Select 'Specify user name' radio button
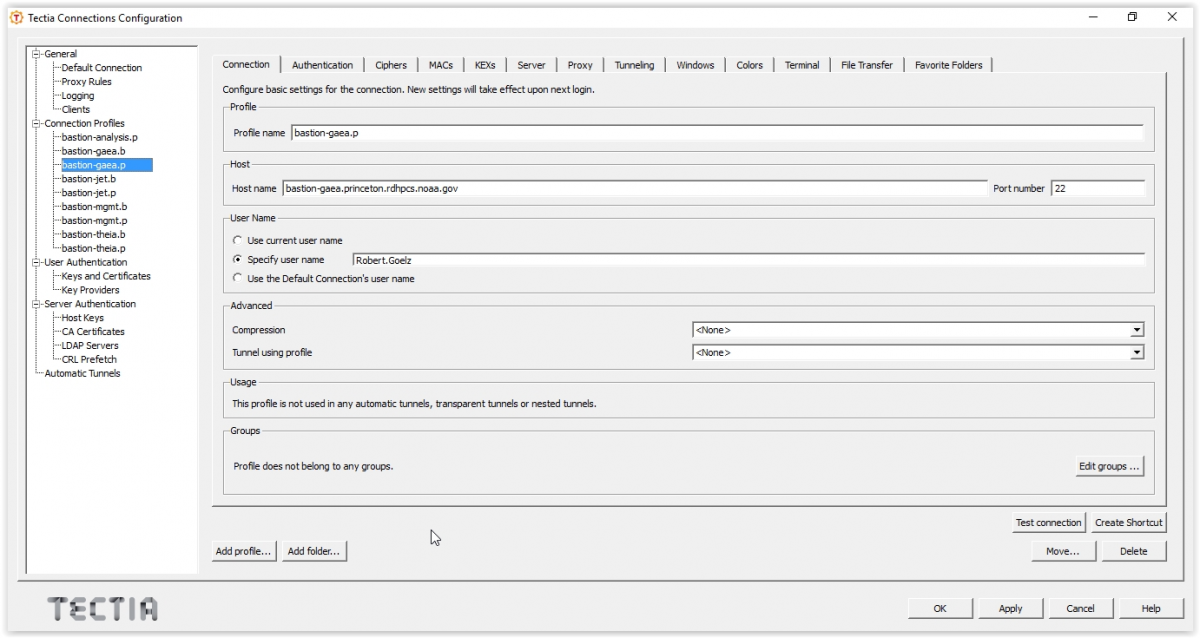This screenshot has width=1200, height=638. 237,259
